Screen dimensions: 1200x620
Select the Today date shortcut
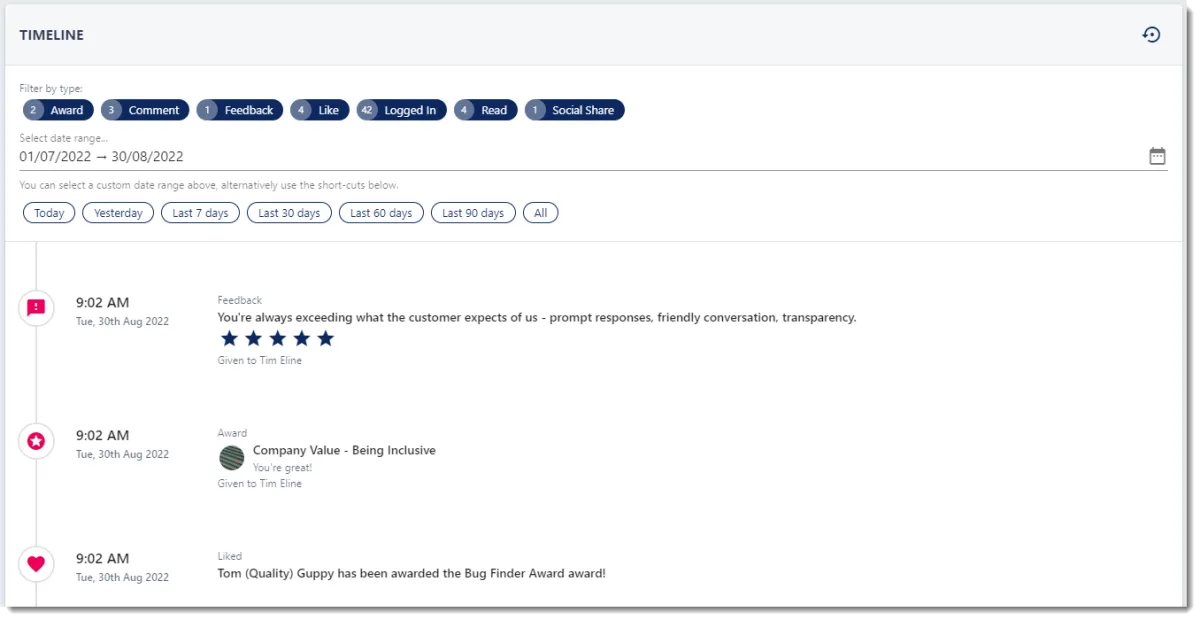[49, 213]
